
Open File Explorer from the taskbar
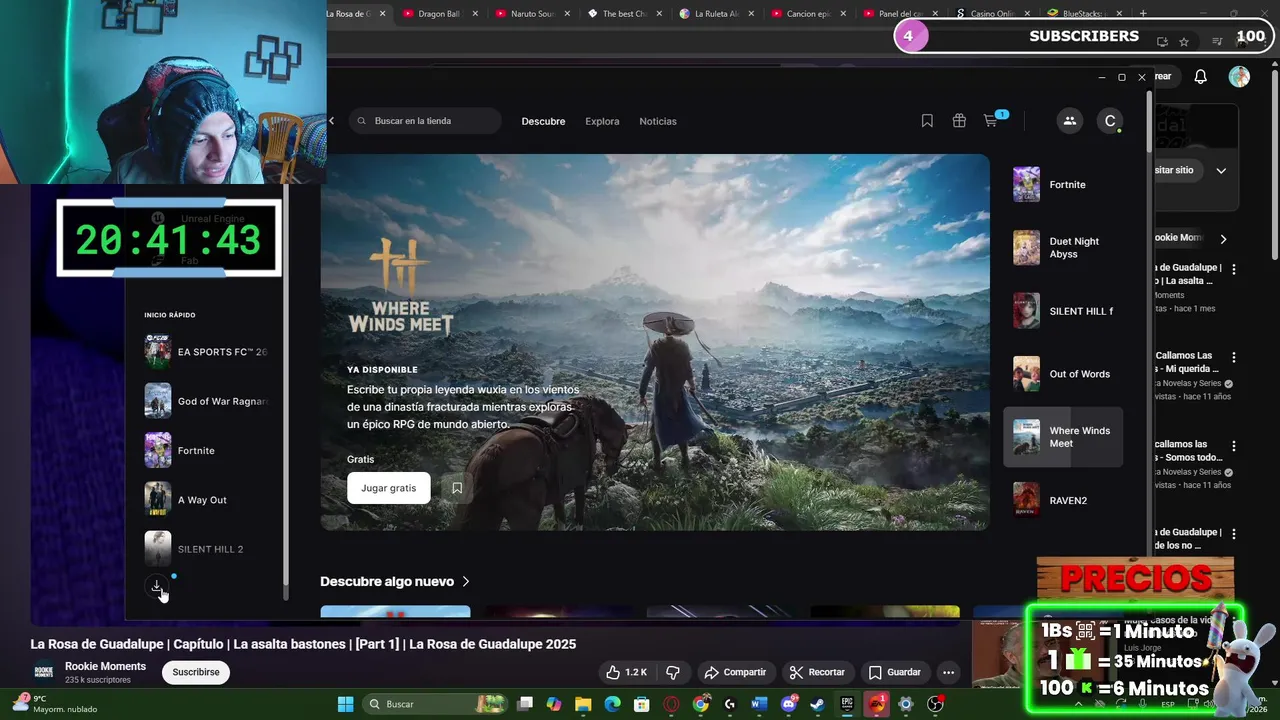[x=583, y=704]
